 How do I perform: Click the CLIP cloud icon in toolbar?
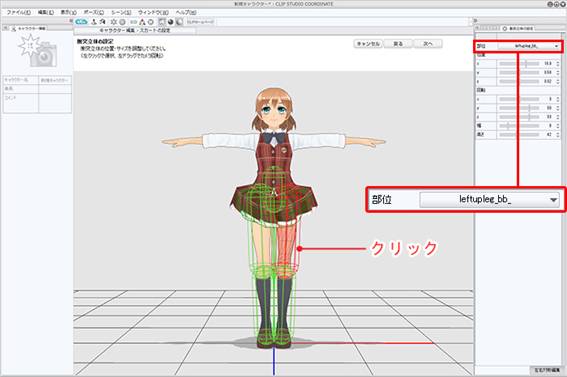pyautogui.click(x=82, y=22)
